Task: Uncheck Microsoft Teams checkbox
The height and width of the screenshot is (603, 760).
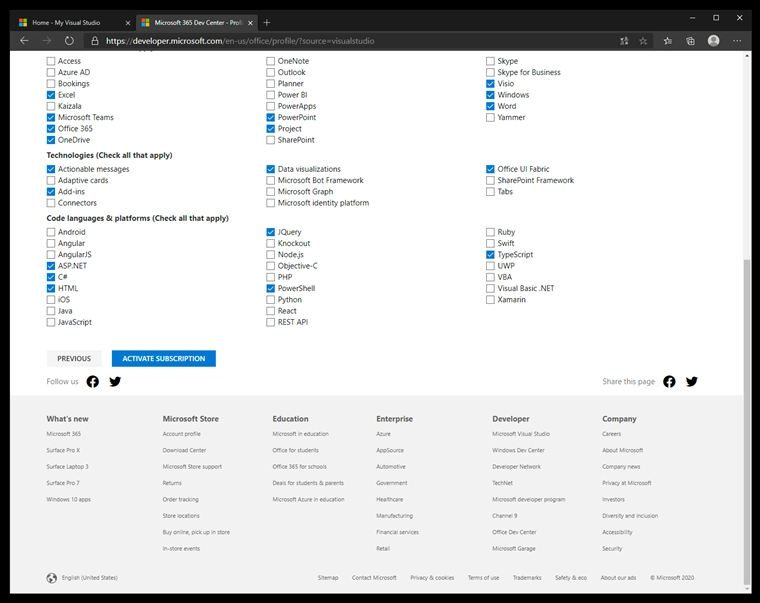Action: [x=51, y=117]
